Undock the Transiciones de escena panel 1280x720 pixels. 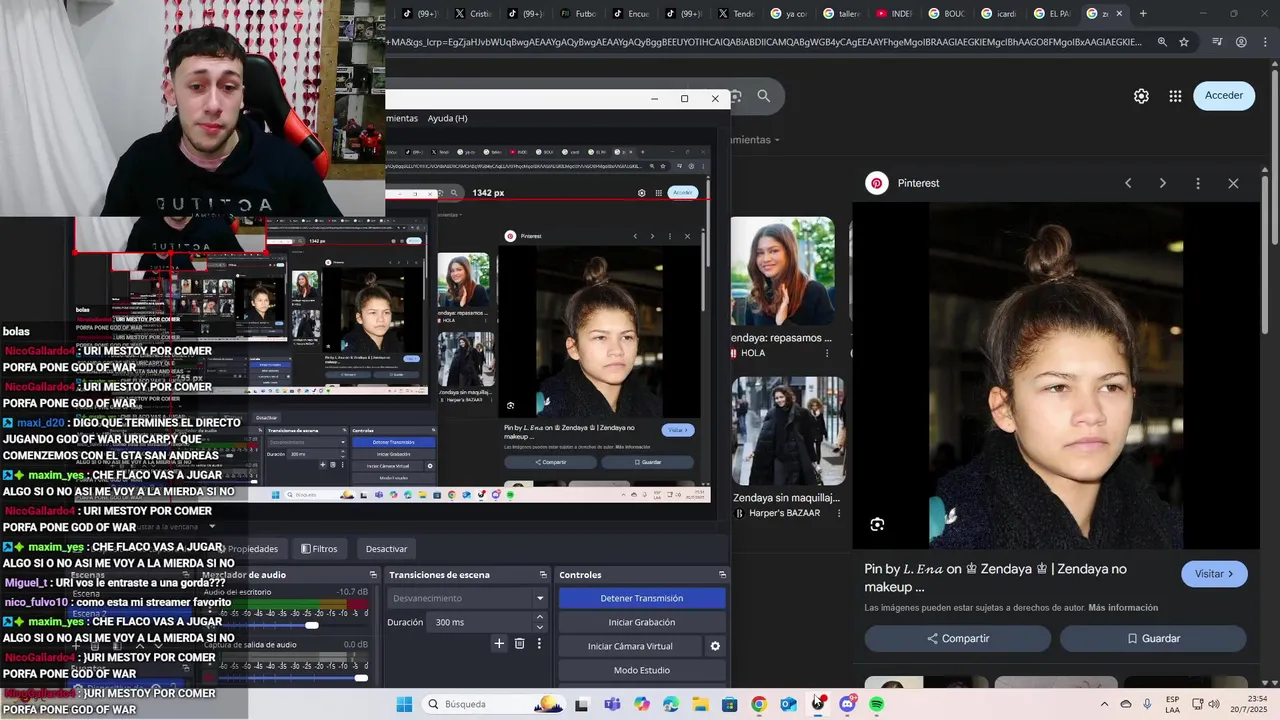point(543,575)
